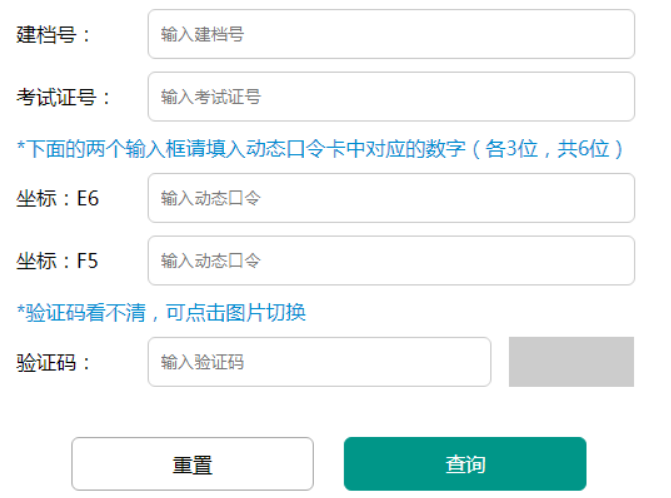Click the 输入验证码 placeholder text
The image size is (671, 498).
click(203, 363)
